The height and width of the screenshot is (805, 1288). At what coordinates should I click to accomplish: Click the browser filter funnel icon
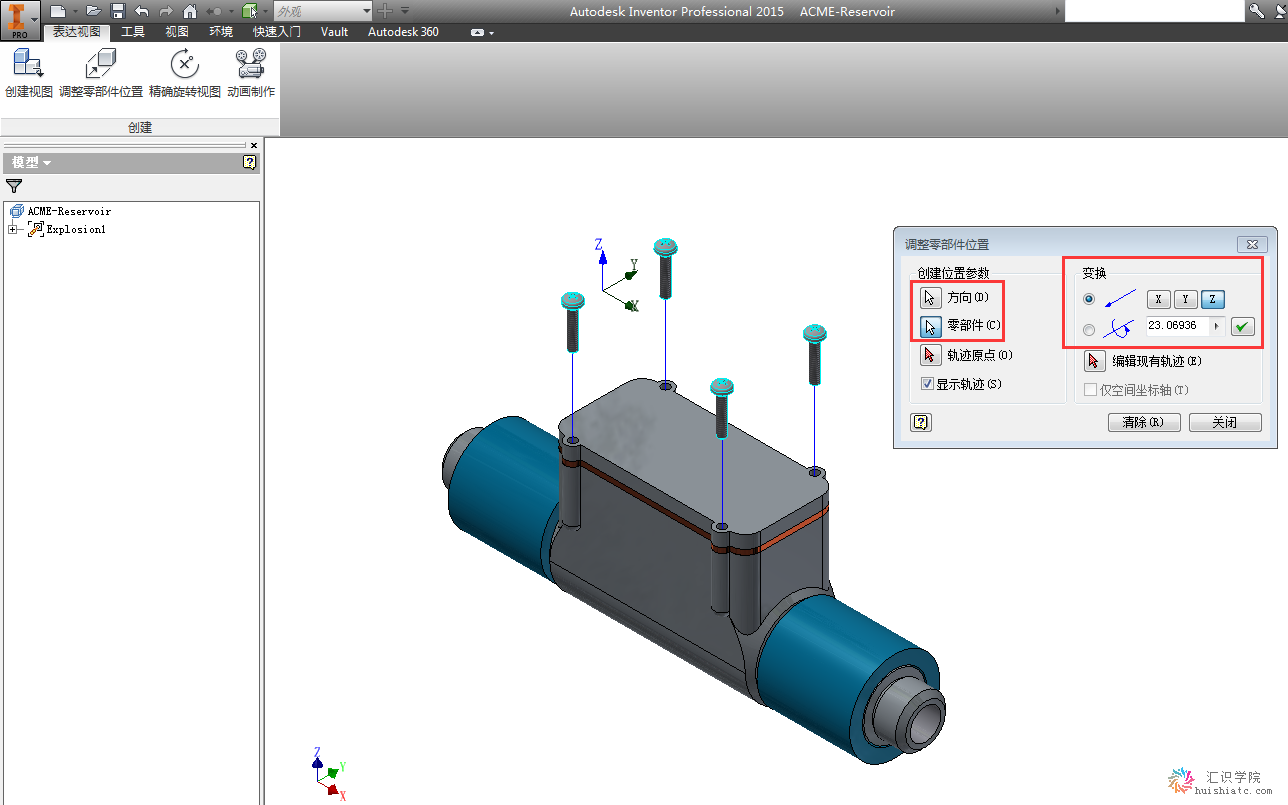[14, 186]
